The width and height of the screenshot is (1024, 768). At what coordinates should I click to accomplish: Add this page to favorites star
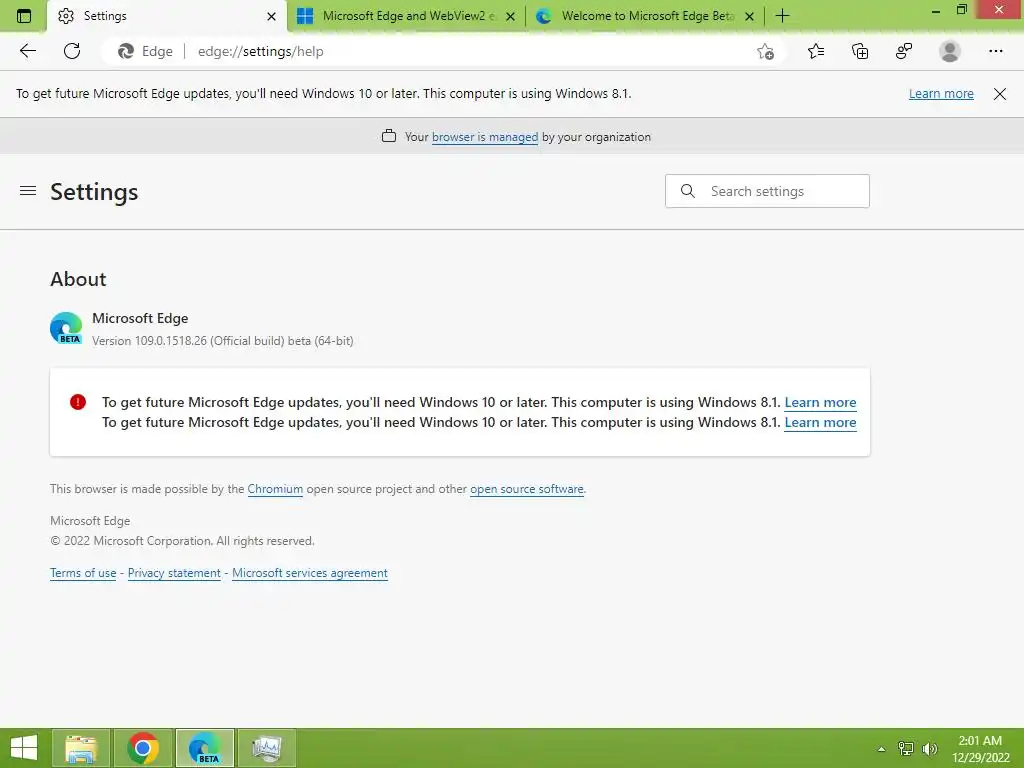(x=765, y=52)
